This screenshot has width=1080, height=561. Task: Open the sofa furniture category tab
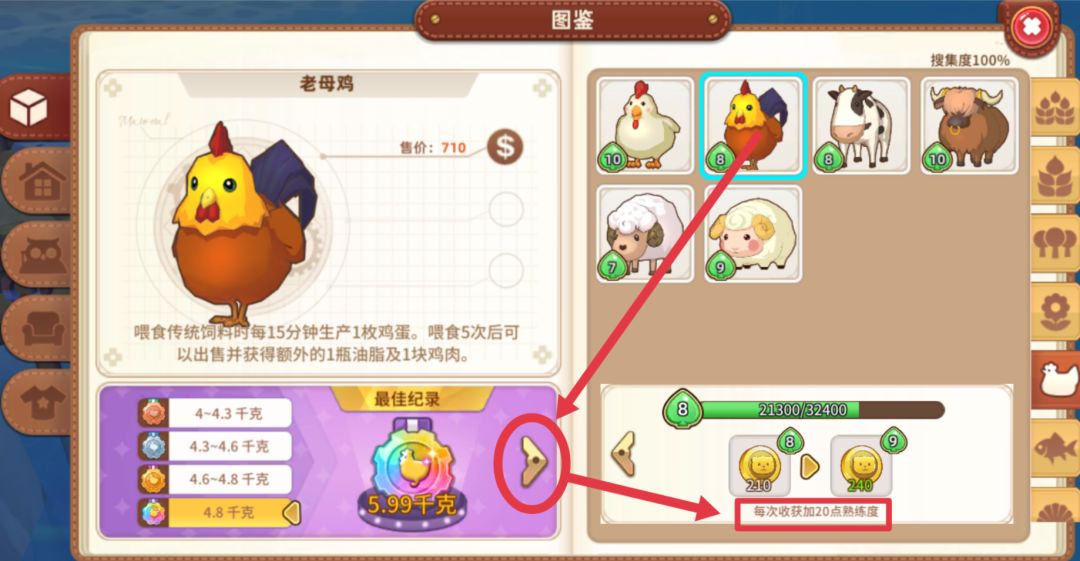38,329
